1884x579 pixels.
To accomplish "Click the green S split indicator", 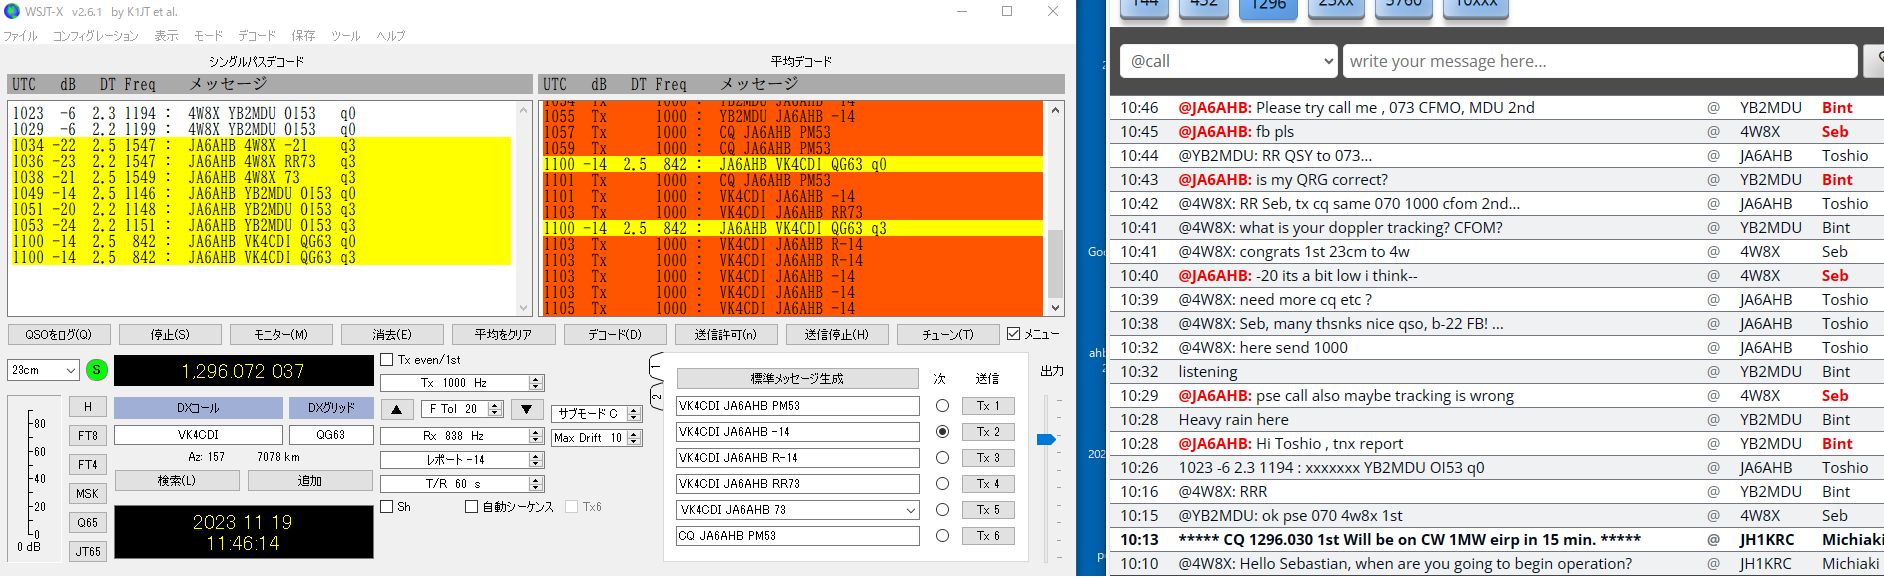I will (97, 370).
